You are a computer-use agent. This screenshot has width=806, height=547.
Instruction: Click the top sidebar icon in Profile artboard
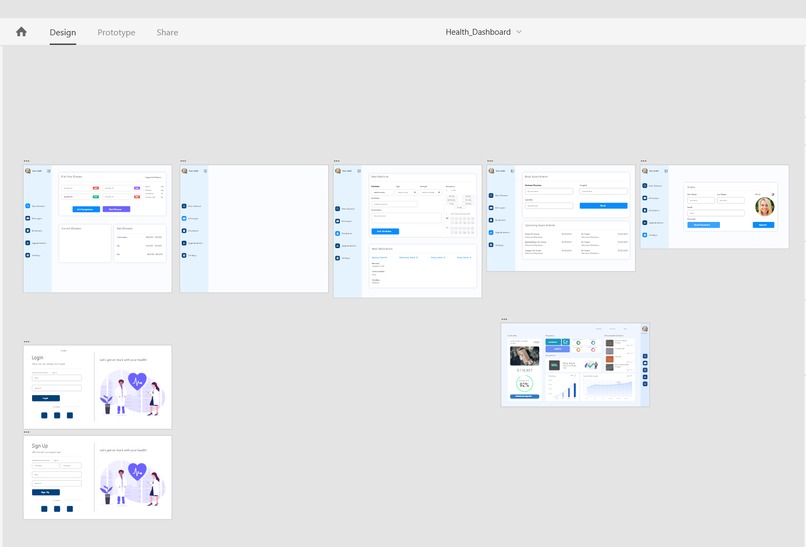tap(645, 186)
